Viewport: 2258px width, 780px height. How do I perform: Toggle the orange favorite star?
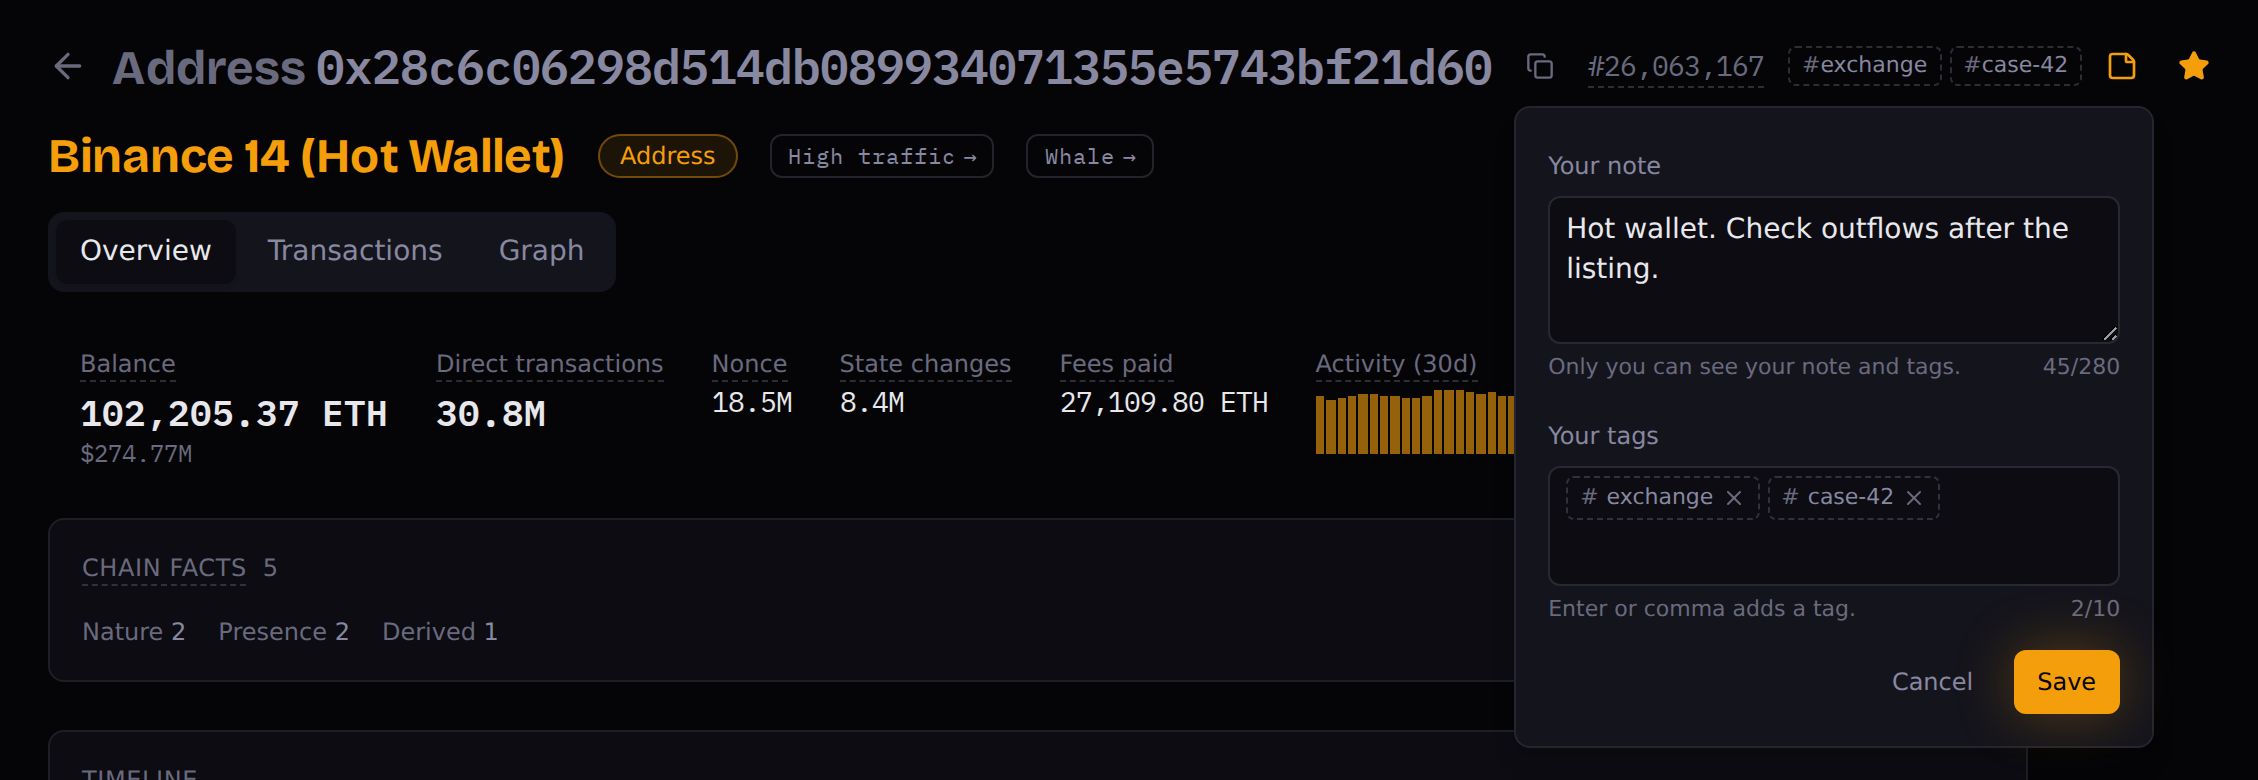pyautogui.click(x=2194, y=67)
